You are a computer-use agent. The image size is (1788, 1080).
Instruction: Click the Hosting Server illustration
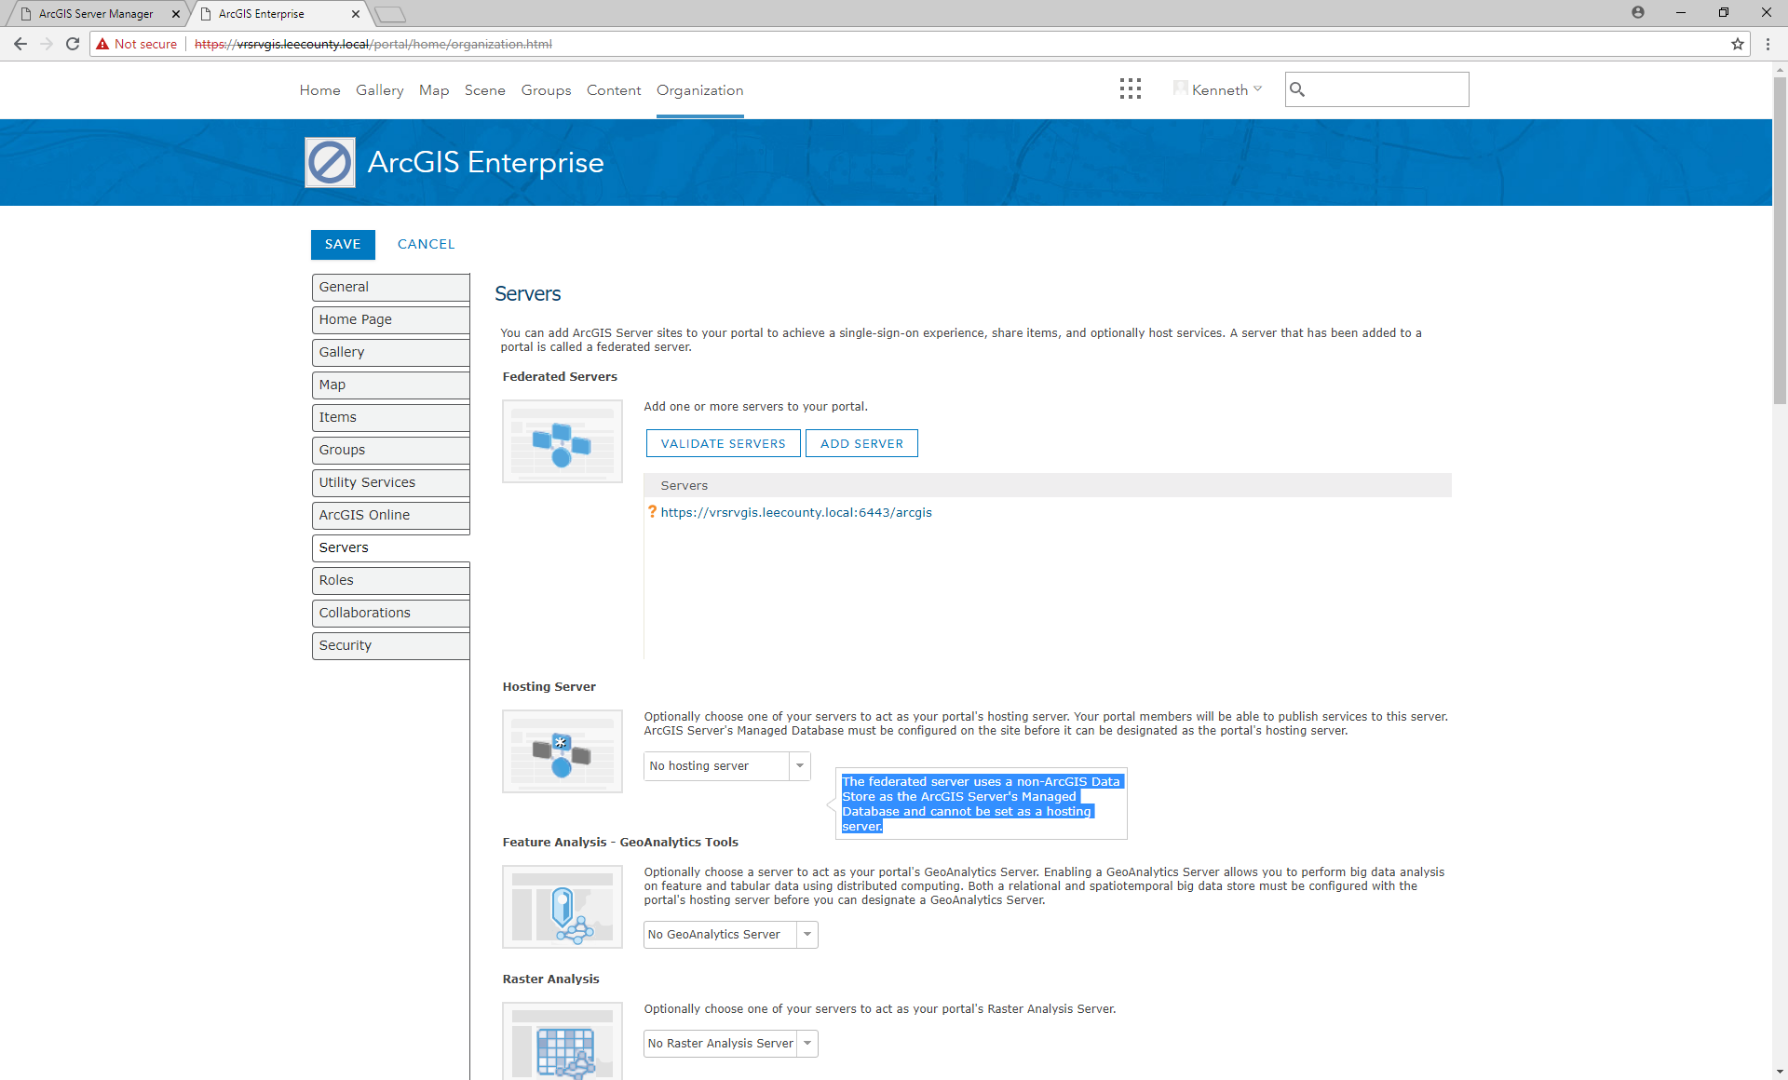[562, 751]
